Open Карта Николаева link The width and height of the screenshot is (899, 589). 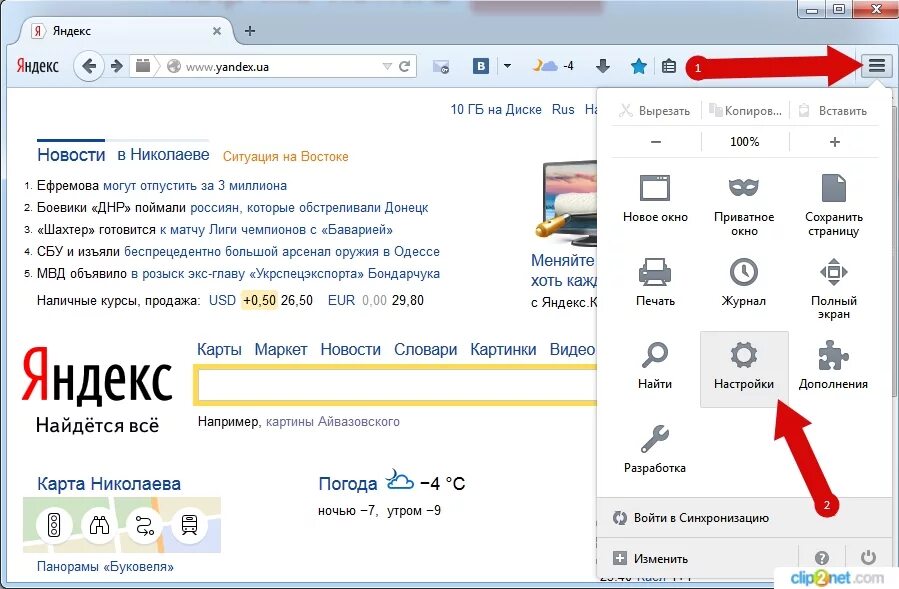(109, 483)
